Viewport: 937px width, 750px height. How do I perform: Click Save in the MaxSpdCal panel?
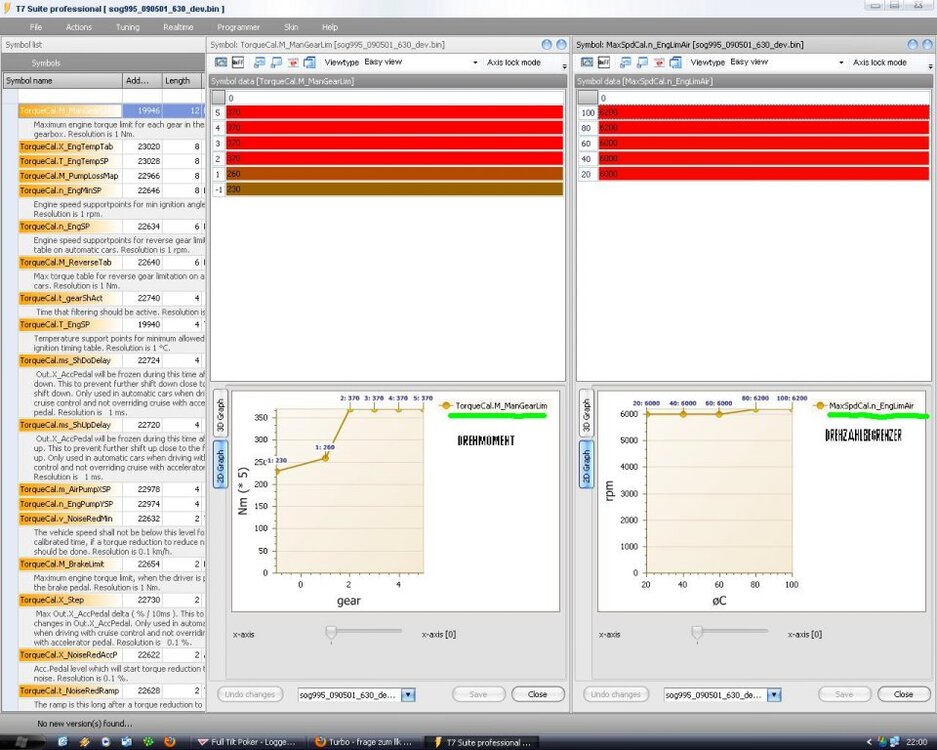(844, 694)
